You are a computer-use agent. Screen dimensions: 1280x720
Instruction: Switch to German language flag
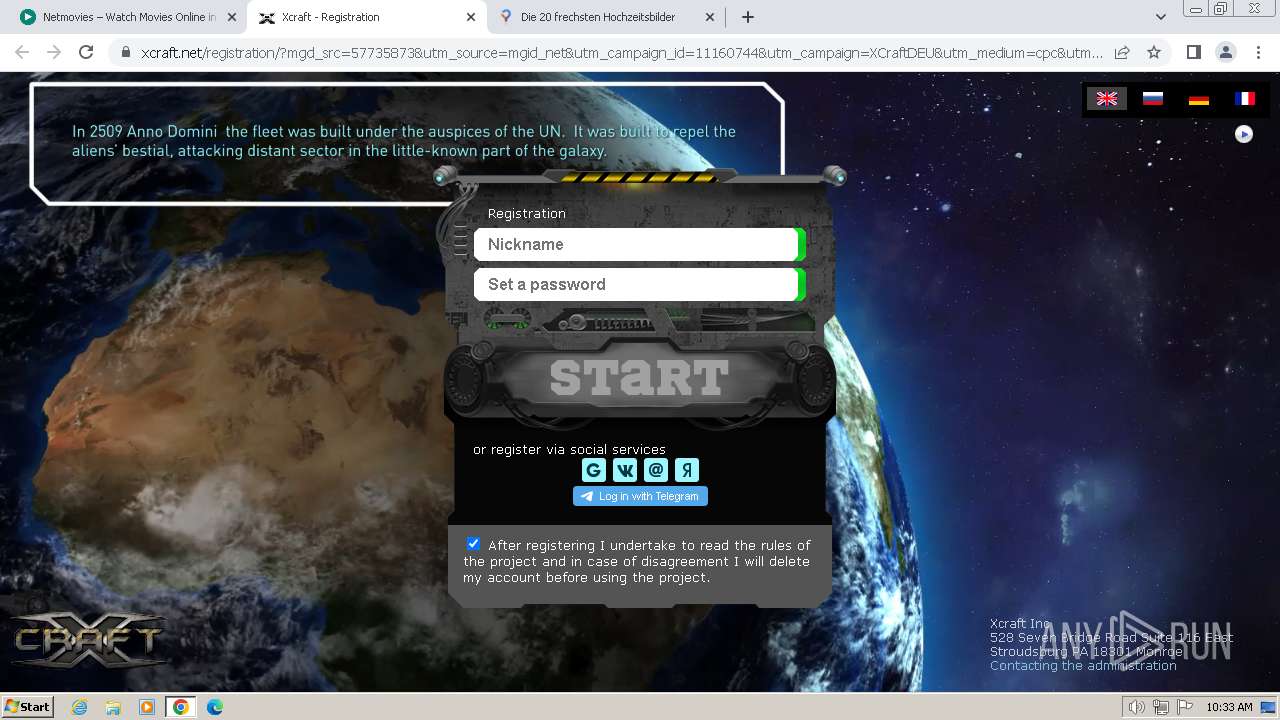pos(1199,98)
